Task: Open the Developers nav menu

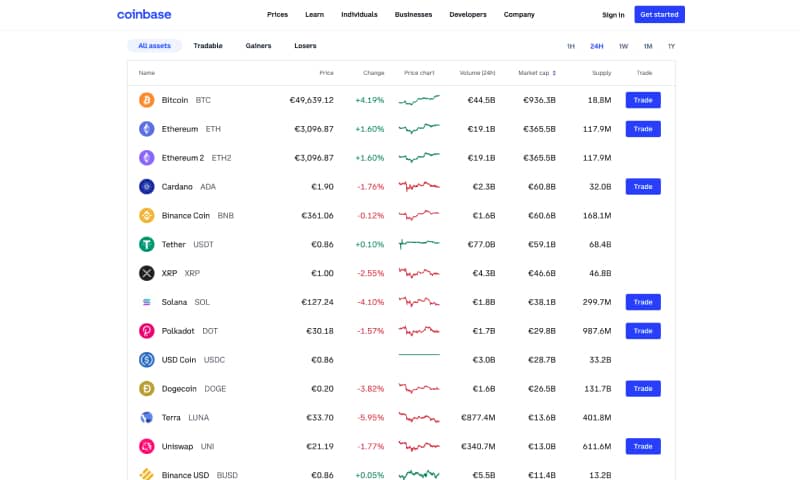Action: (468, 14)
